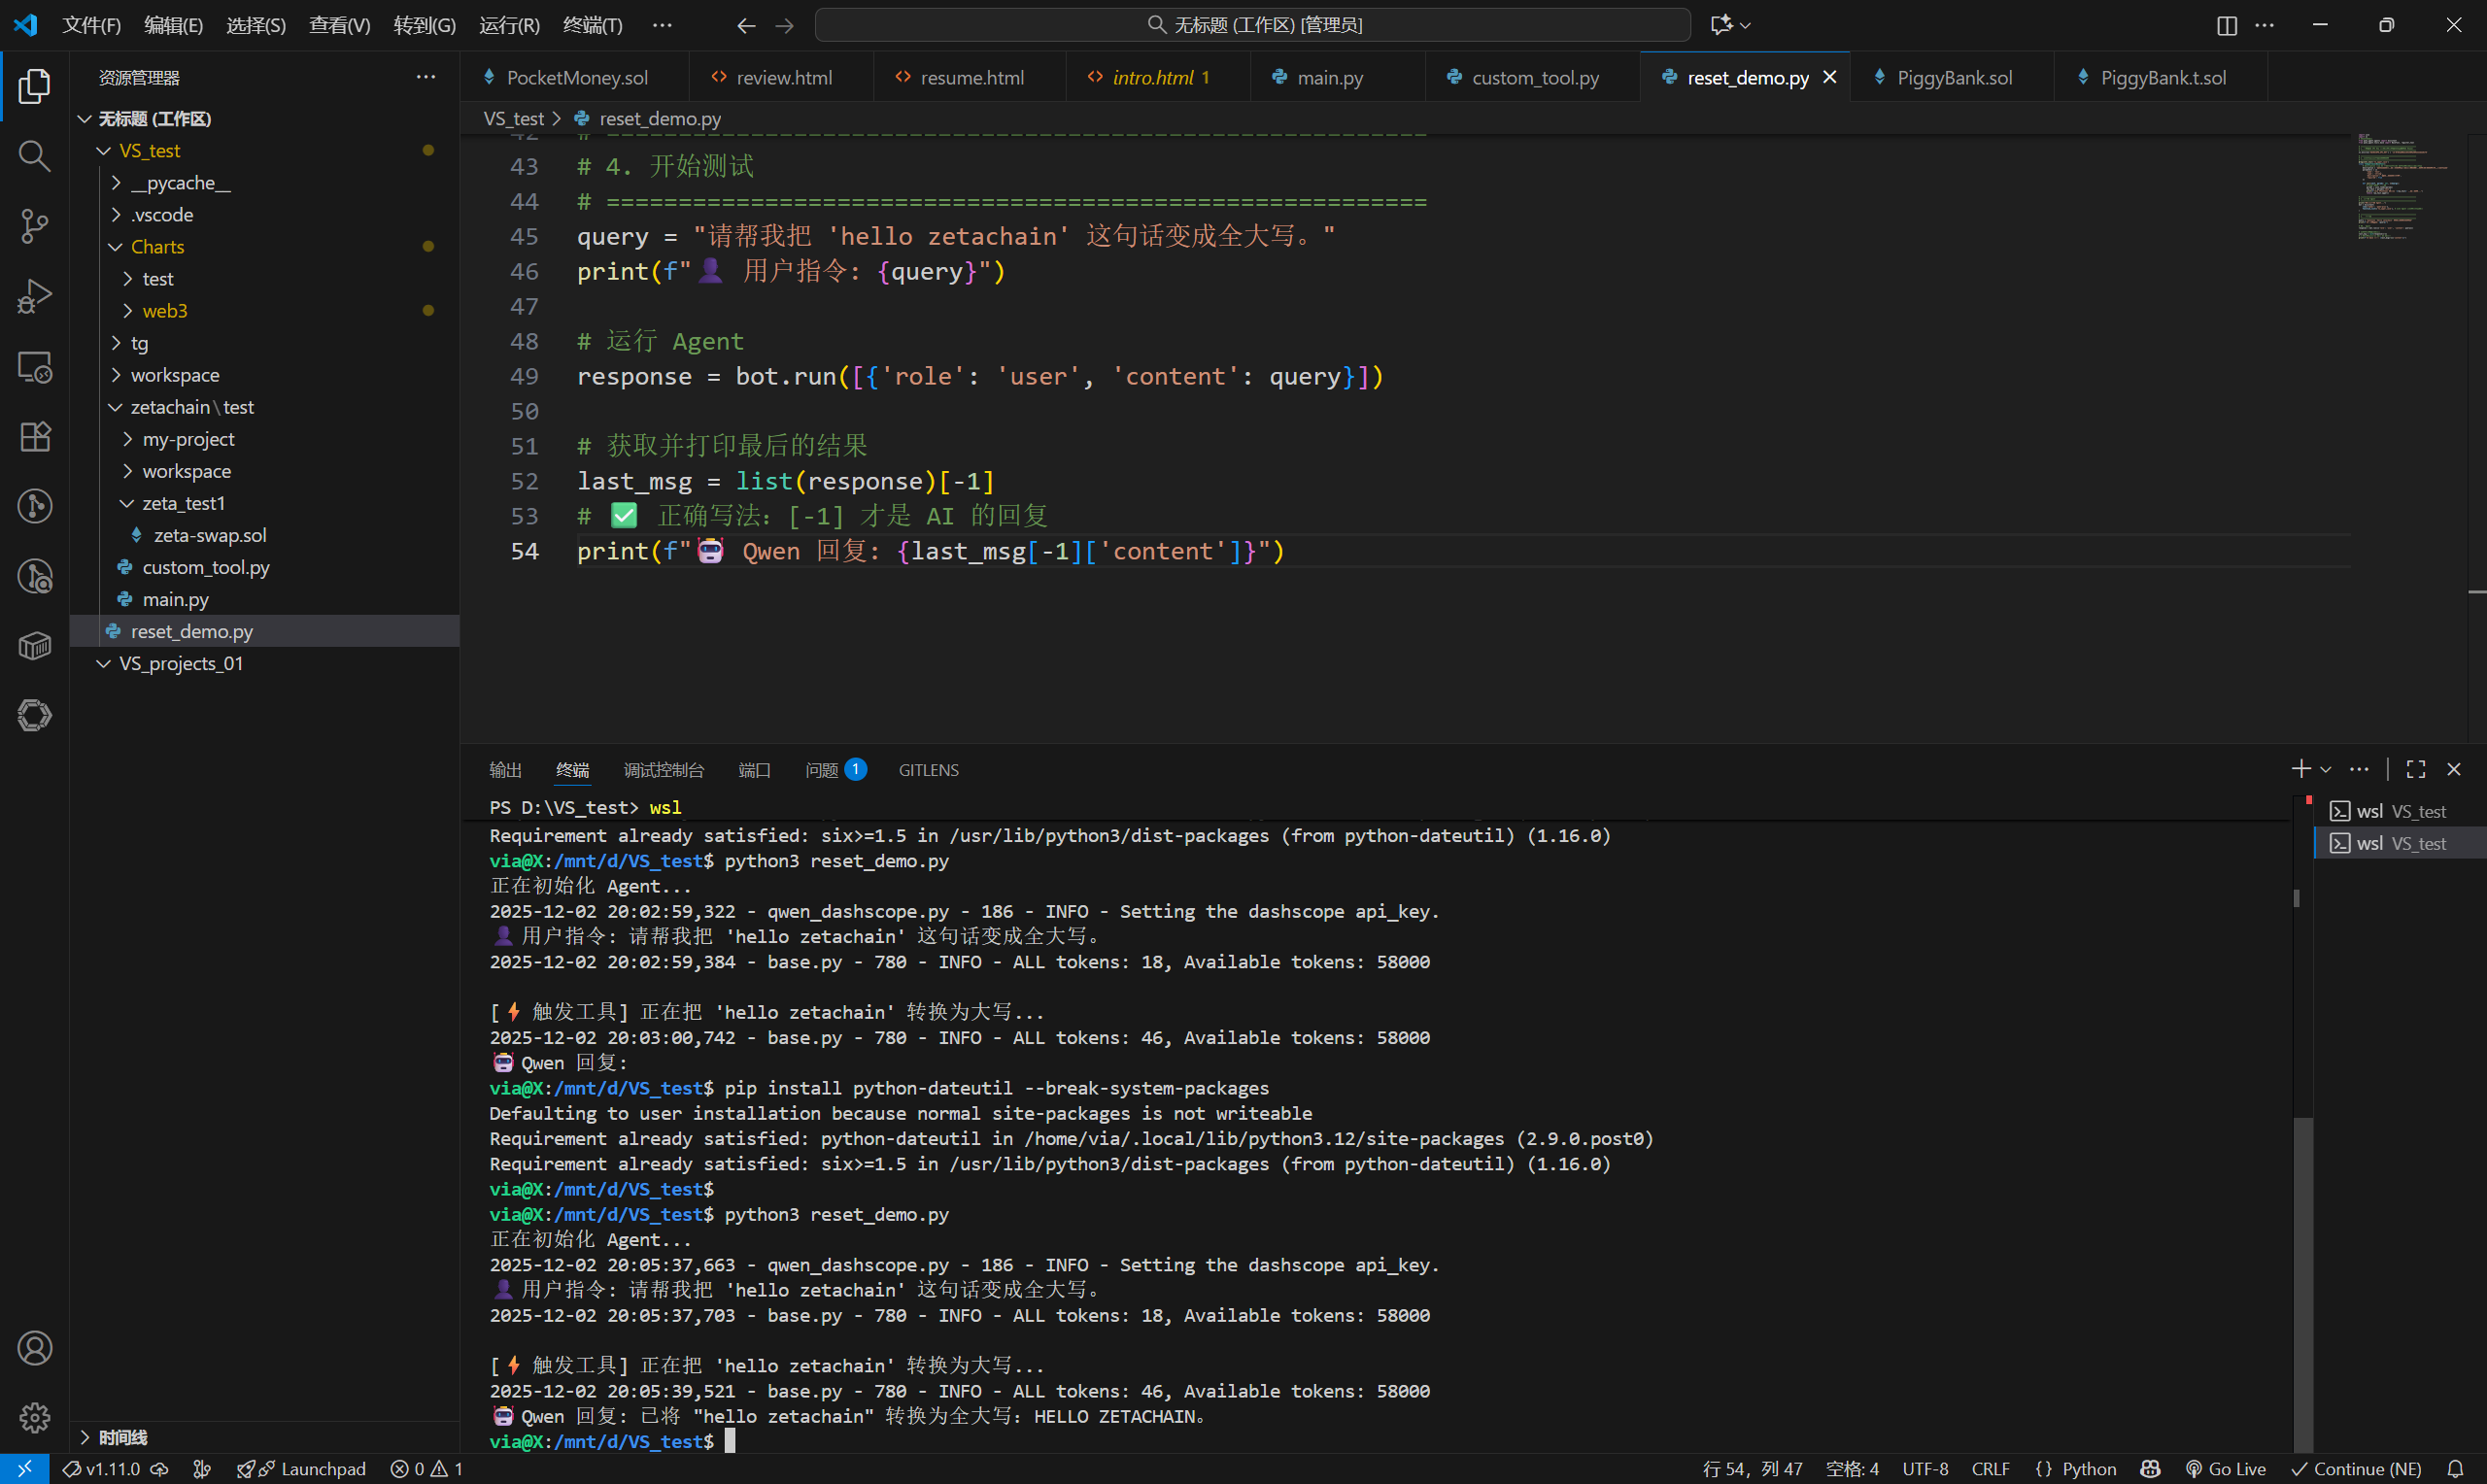This screenshot has height=1484, width=2487.
Task: Switch to the PocketMoney.sol tab
Action: click(576, 77)
